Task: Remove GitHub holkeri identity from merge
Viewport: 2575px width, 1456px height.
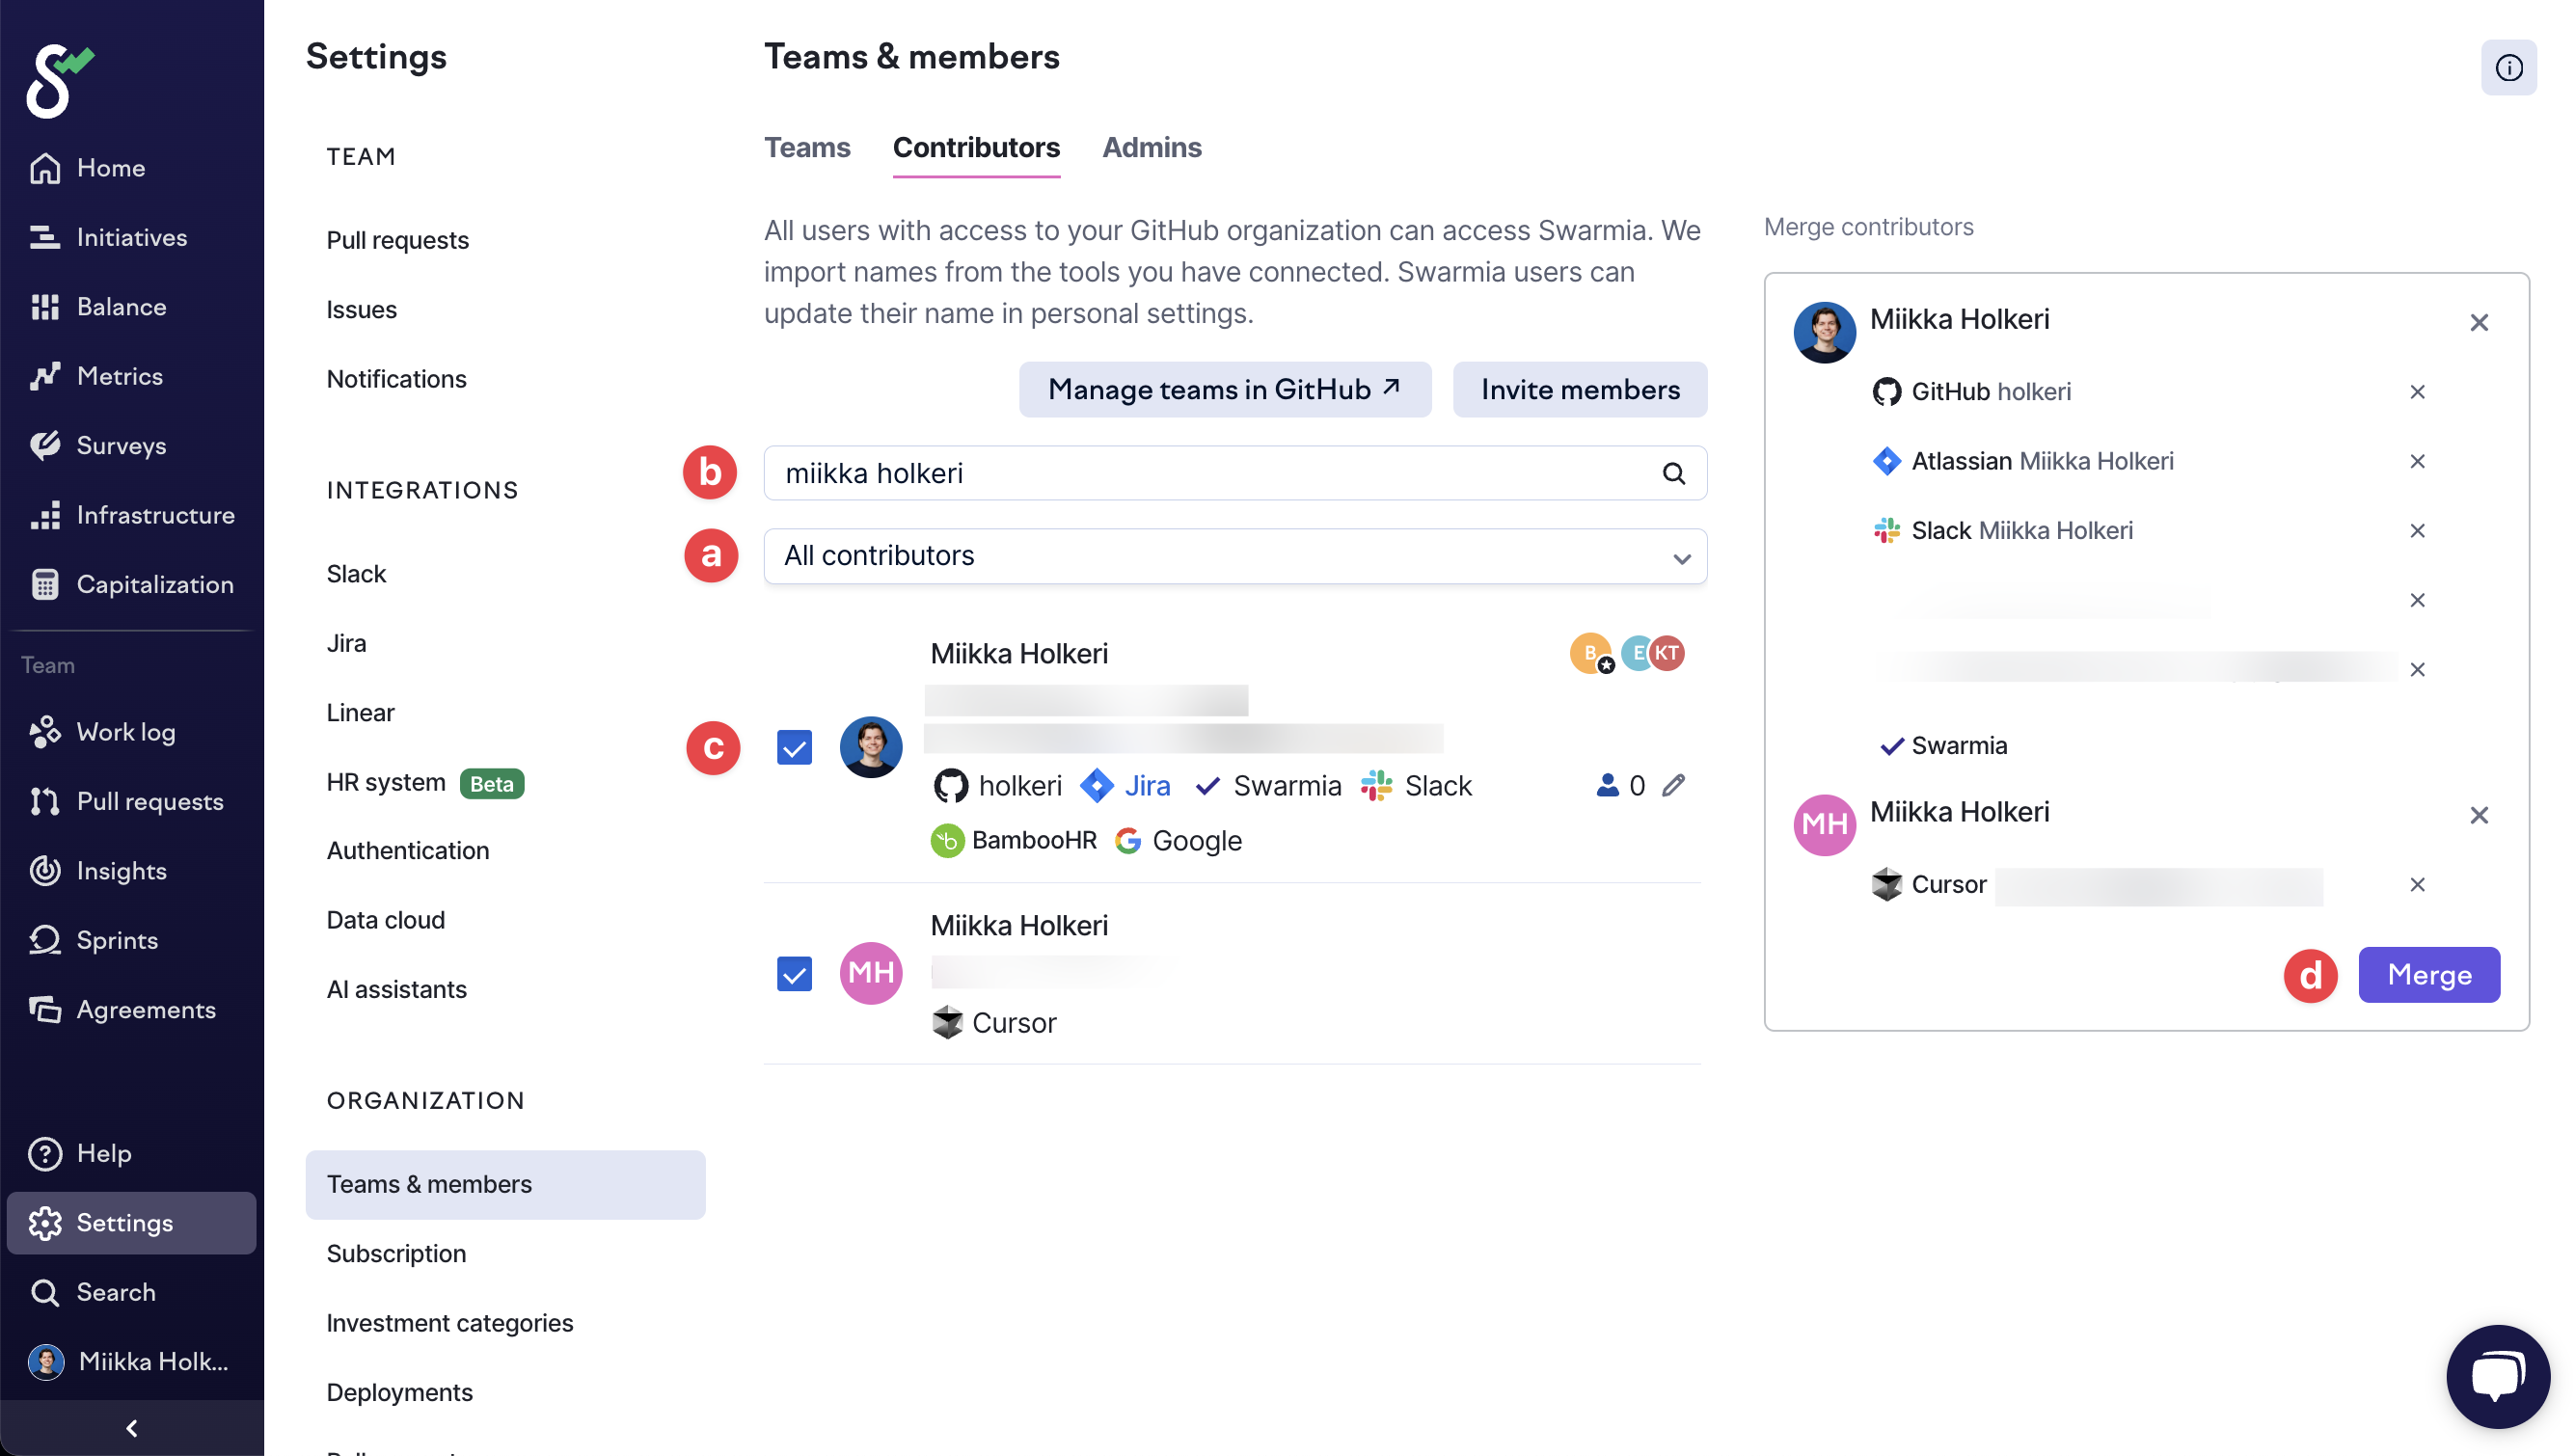Action: [2416, 392]
